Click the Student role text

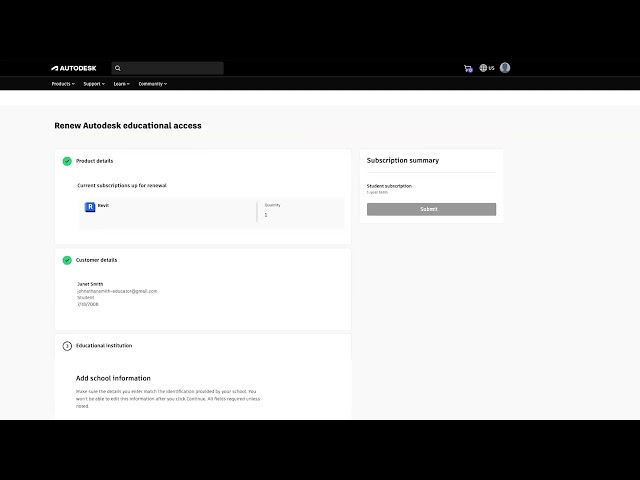86,298
